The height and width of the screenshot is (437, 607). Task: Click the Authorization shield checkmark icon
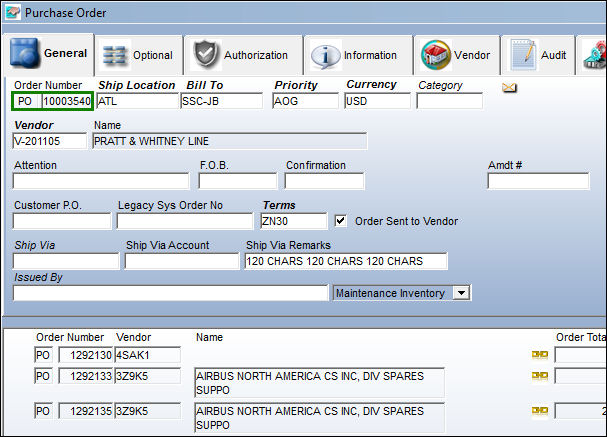pos(206,55)
